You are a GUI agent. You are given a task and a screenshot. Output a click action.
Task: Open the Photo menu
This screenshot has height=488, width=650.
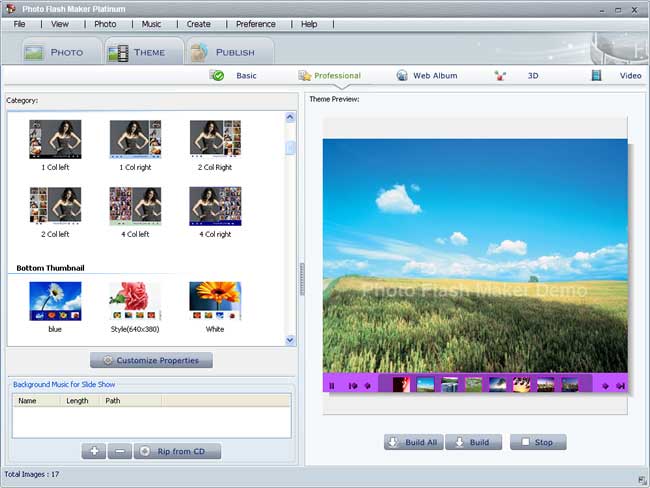[105, 24]
